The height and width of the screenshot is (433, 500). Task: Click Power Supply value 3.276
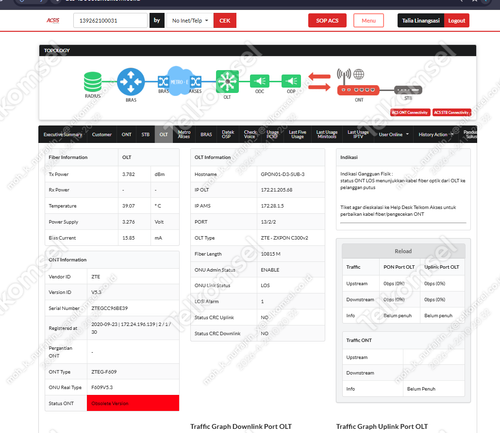[x=128, y=222]
